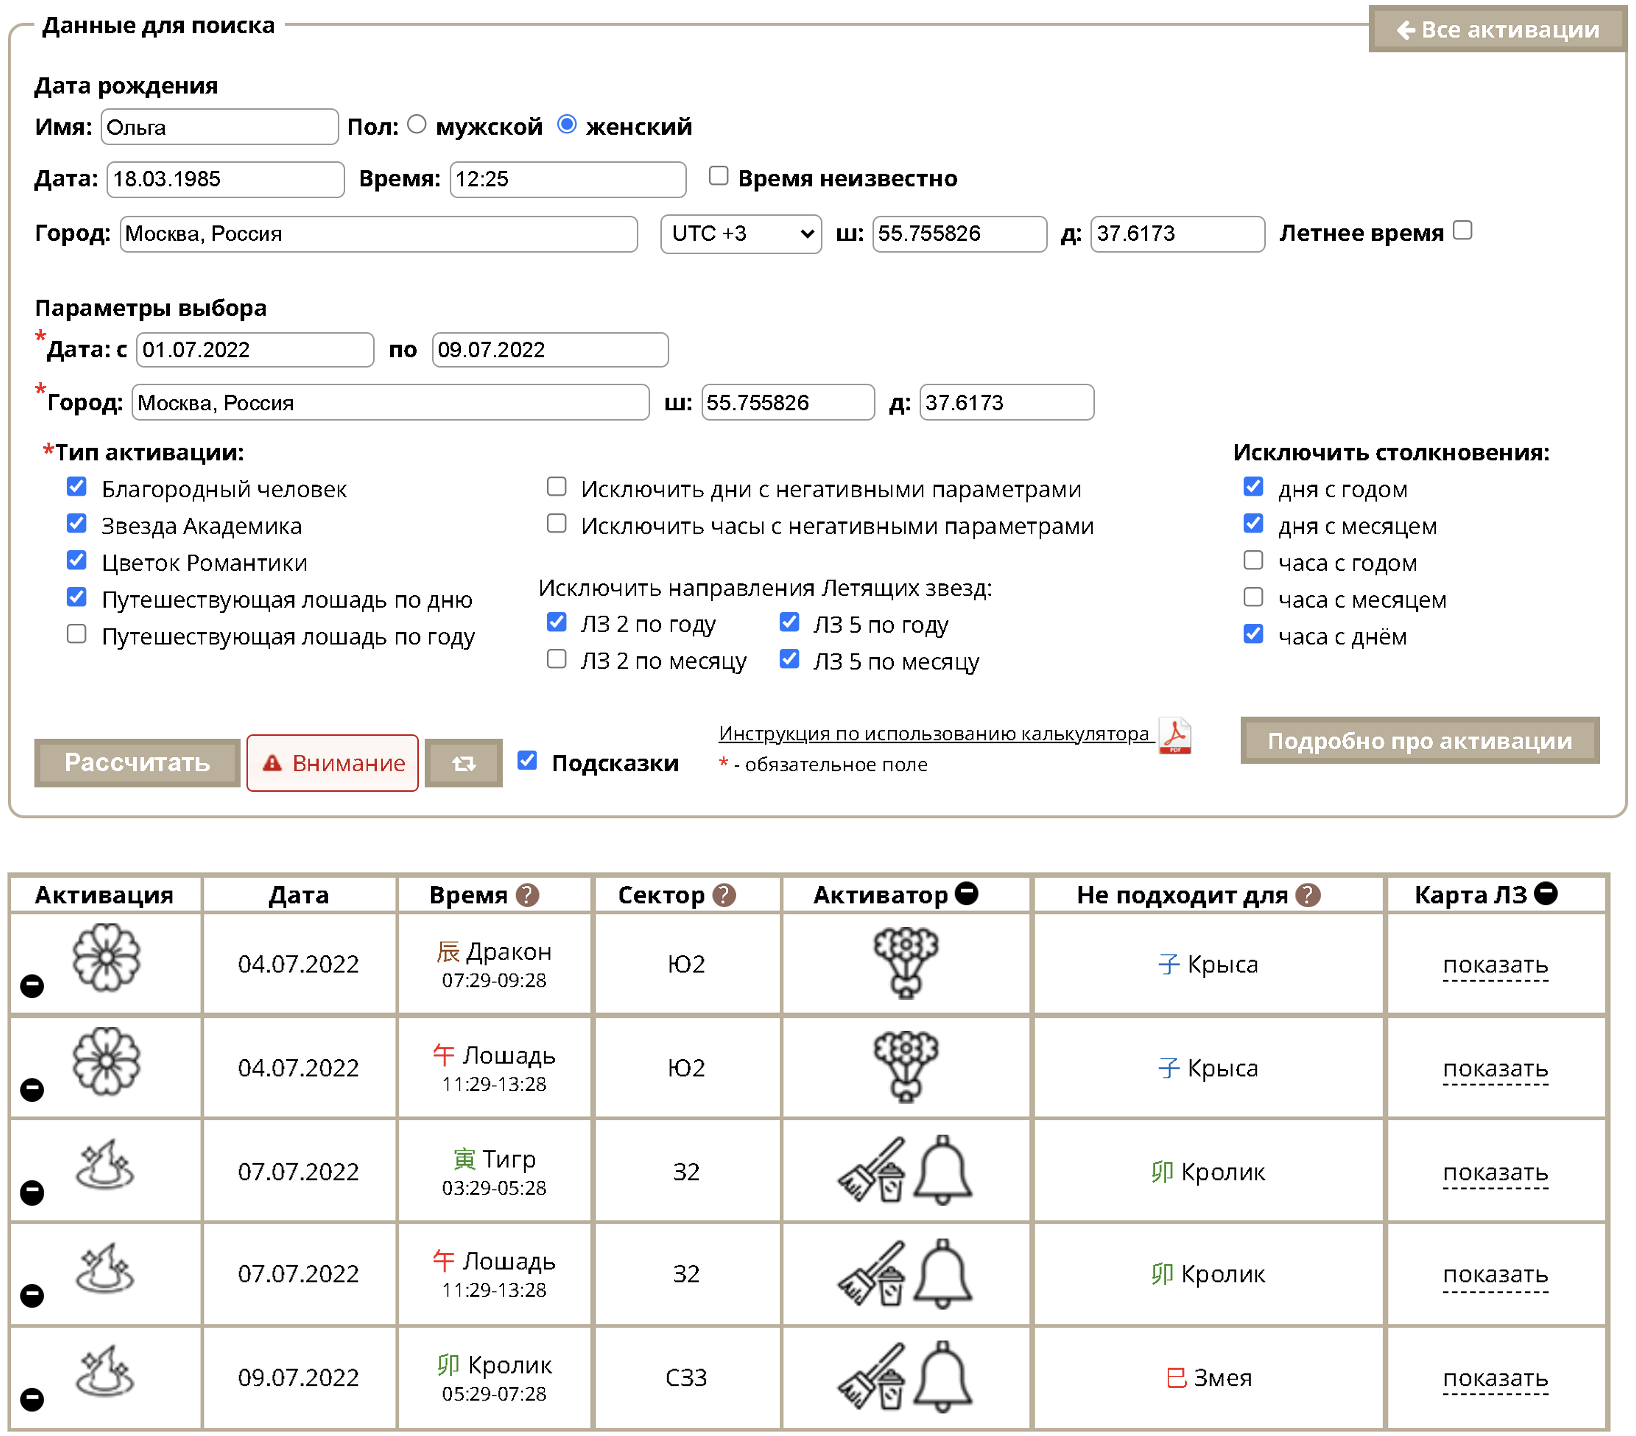
Task: Remove 04.07 Лошадь row with minus icon
Action: 32,1089
